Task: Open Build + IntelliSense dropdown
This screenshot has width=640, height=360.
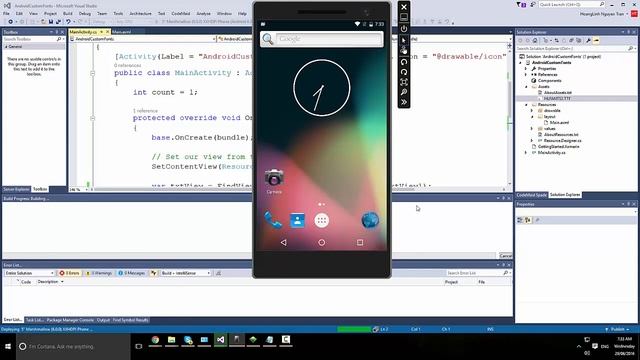Action: click(x=186, y=273)
